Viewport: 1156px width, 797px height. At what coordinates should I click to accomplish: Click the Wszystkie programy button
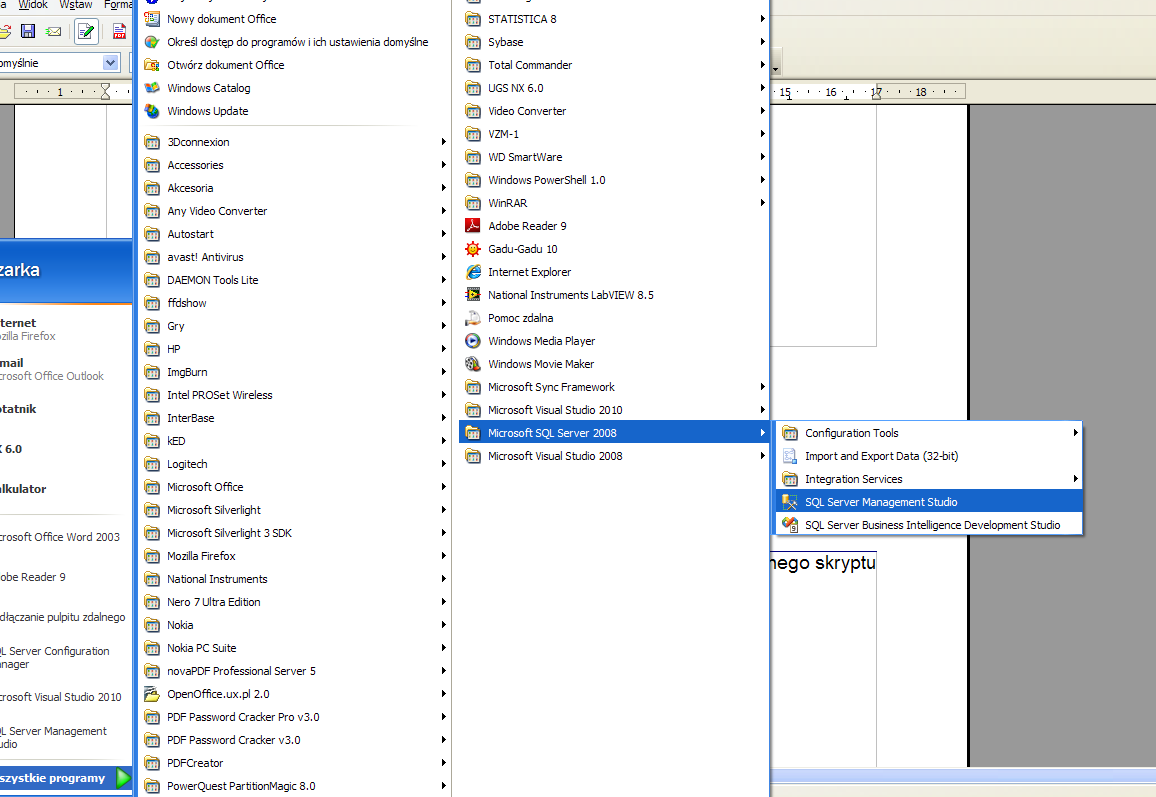[x=65, y=778]
